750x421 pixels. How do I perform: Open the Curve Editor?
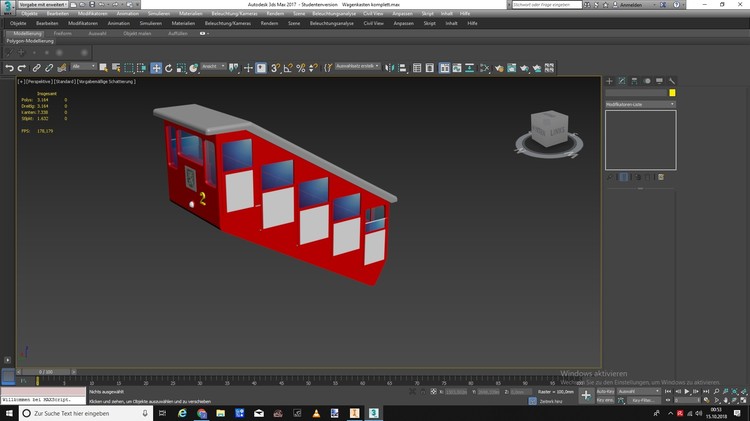(x=457, y=68)
